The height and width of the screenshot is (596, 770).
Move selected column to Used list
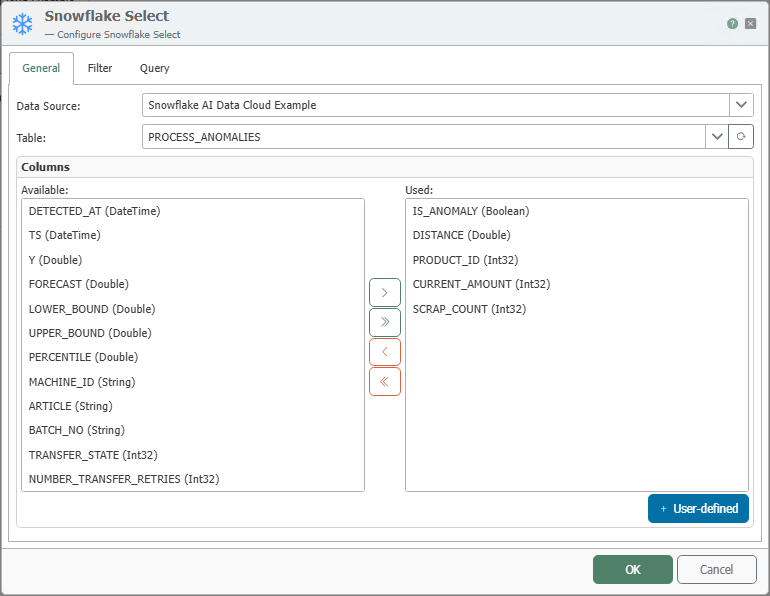(385, 293)
